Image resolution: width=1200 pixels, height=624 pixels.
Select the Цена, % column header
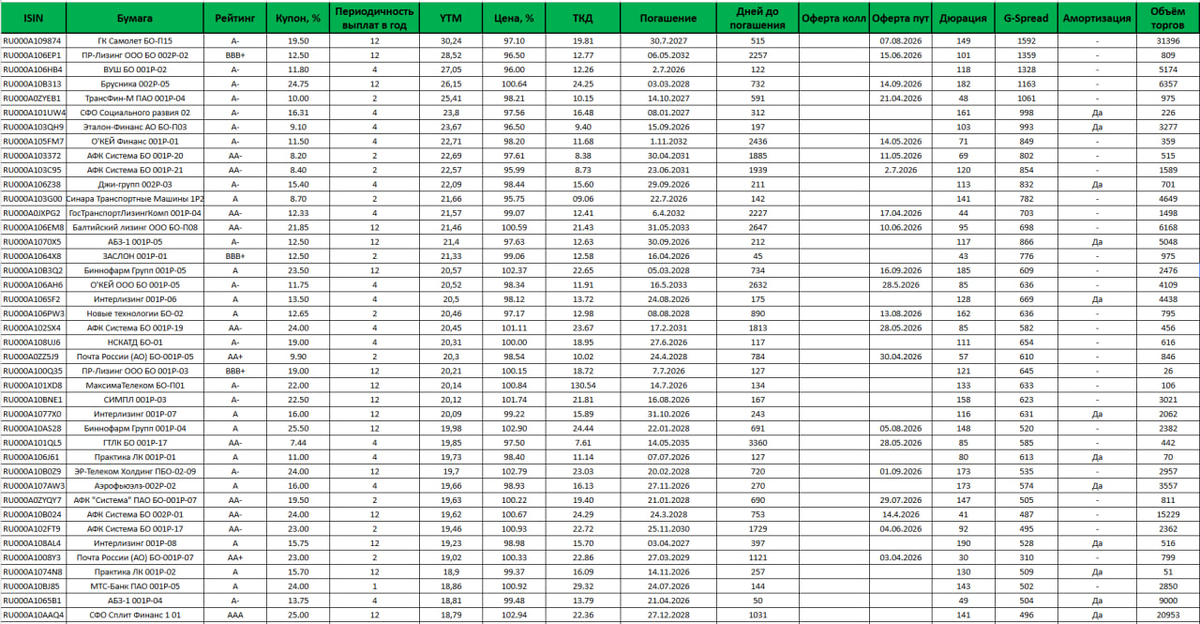[x=515, y=18]
